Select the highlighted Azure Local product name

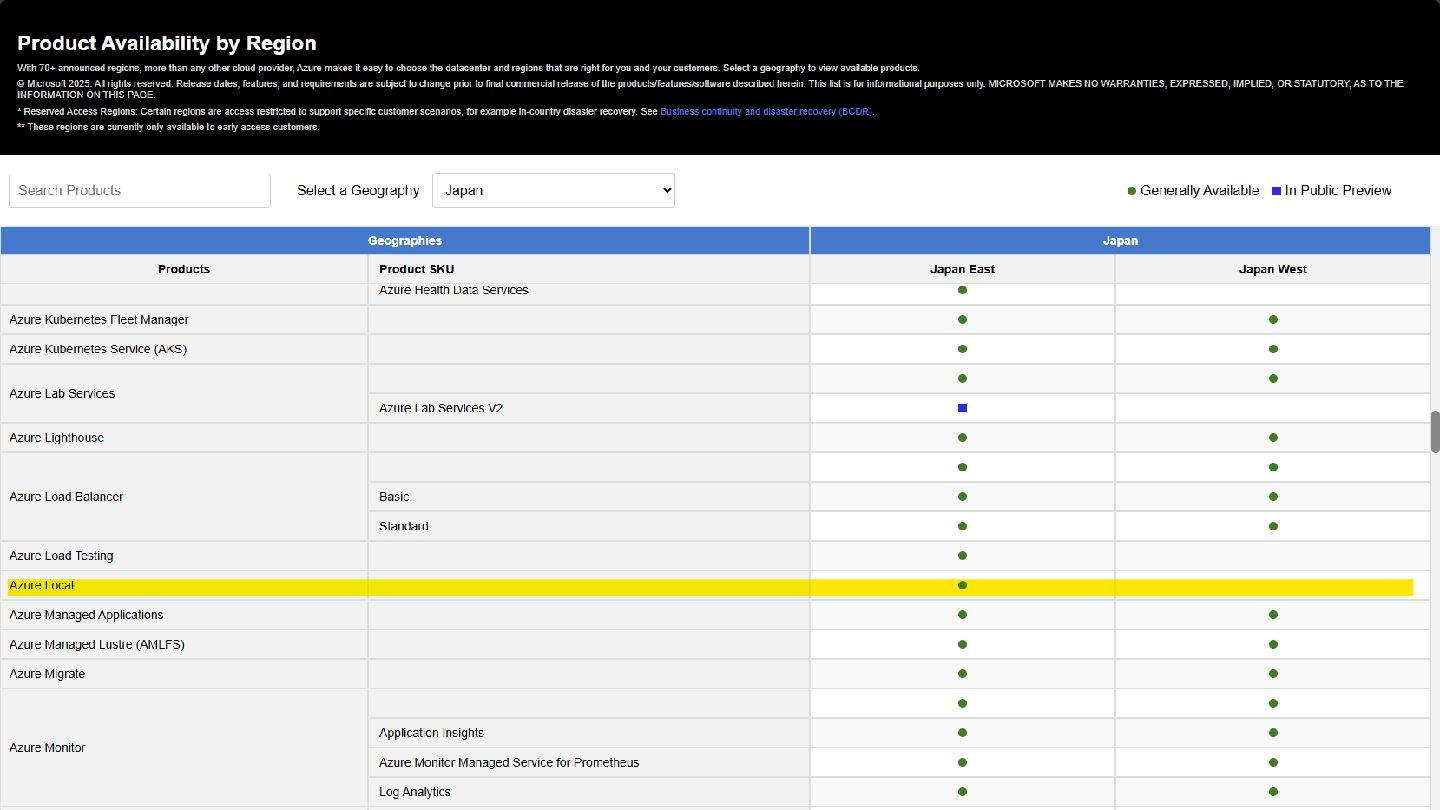(x=41, y=585)
